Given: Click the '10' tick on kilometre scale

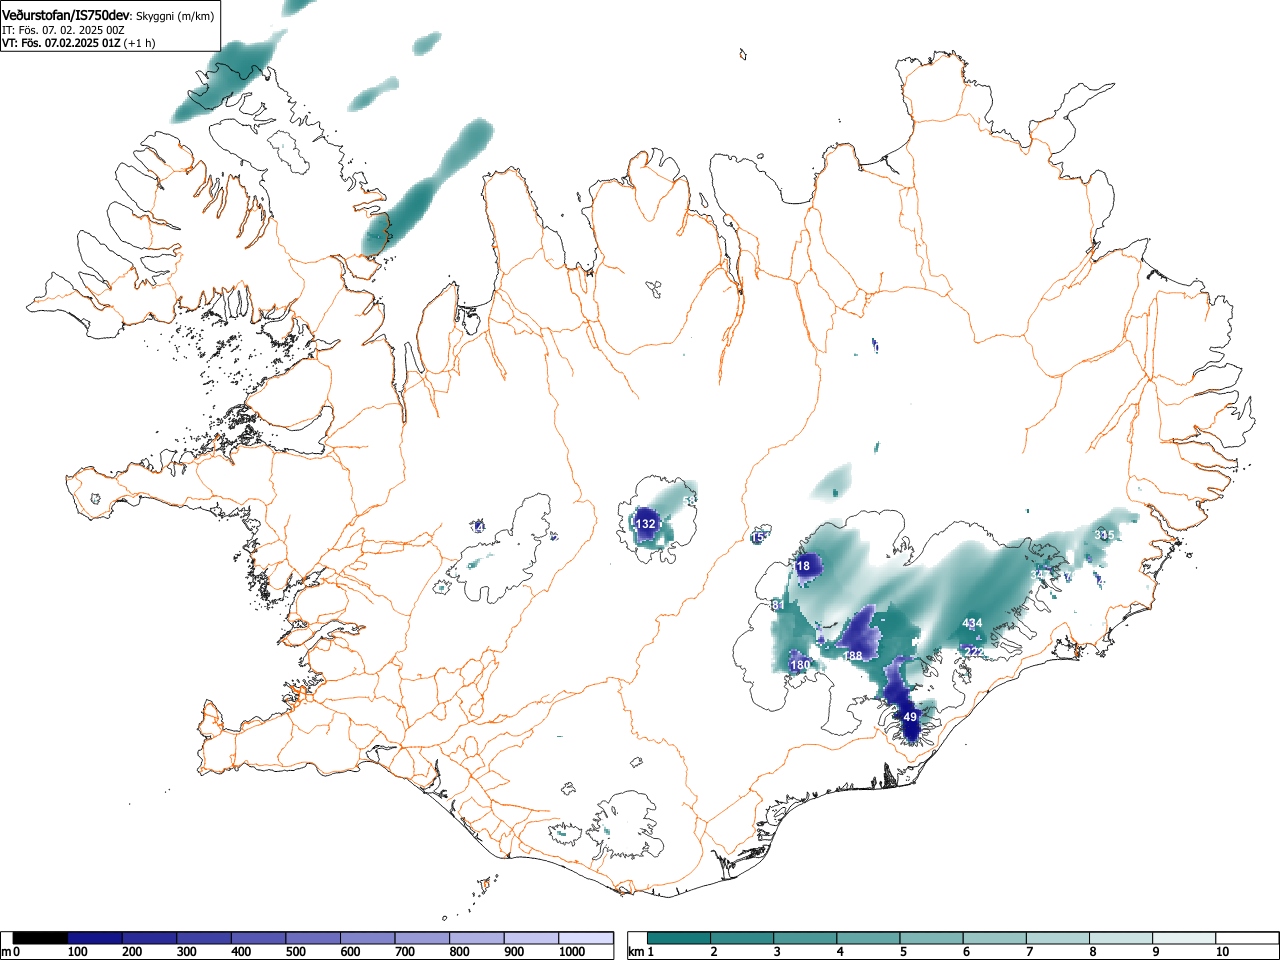Looking at the screenshot, I should (x=1221, y=952).
